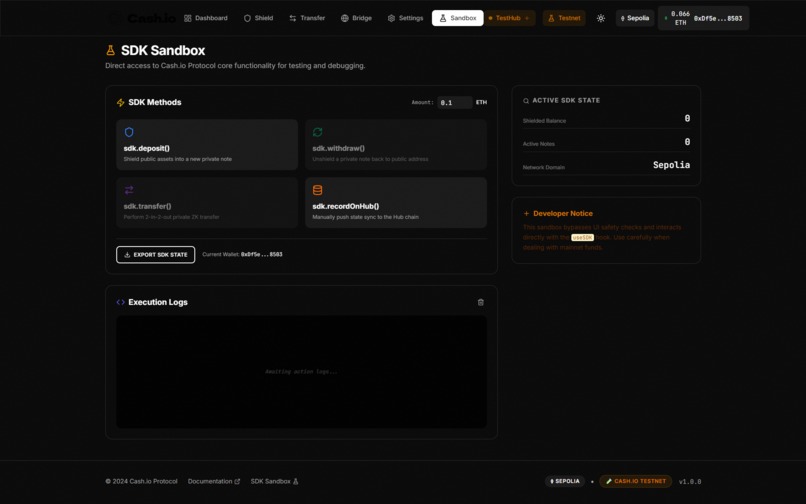
Task: Click the plus icon by Developer Notice
Action: tap(526, 213)
